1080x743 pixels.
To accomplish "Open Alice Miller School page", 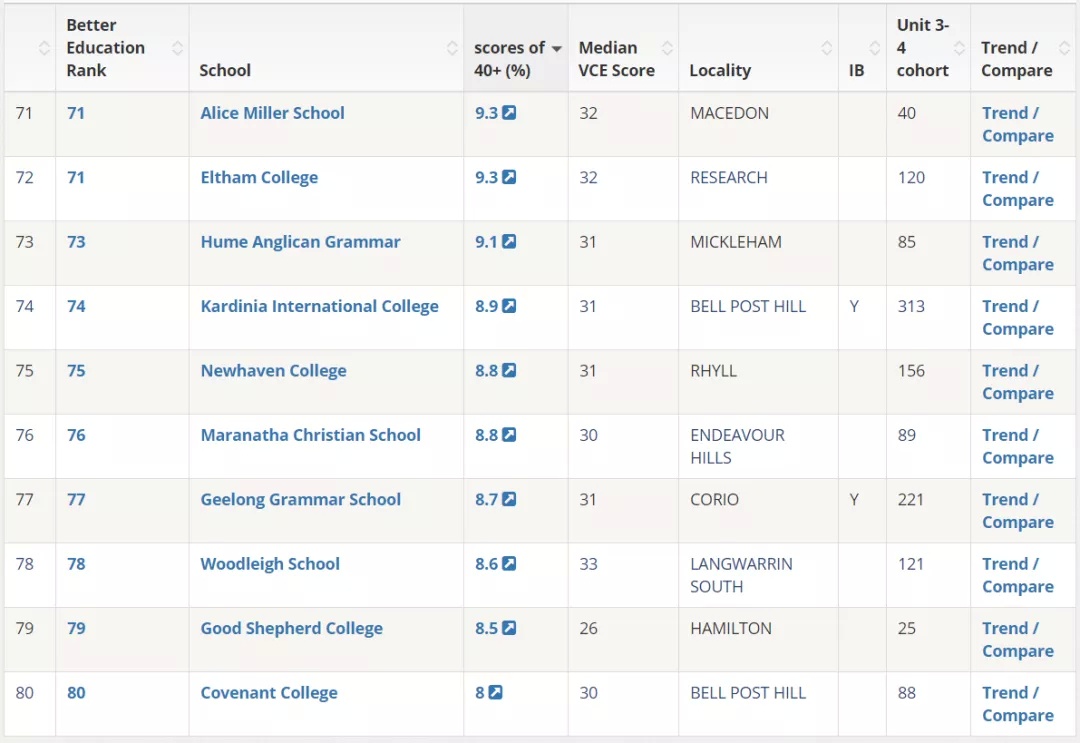I will coord(272,113).
